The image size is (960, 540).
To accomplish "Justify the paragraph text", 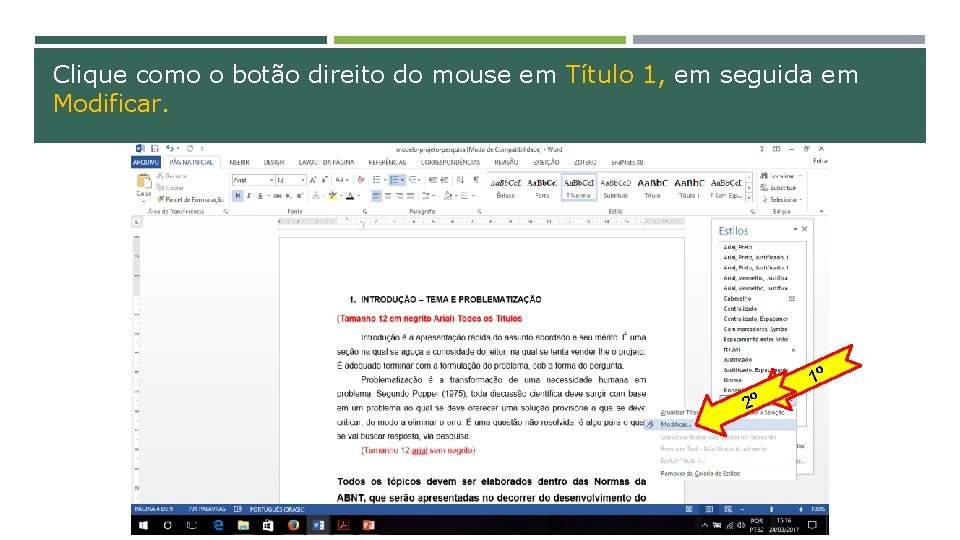I will tap(410, 196).
